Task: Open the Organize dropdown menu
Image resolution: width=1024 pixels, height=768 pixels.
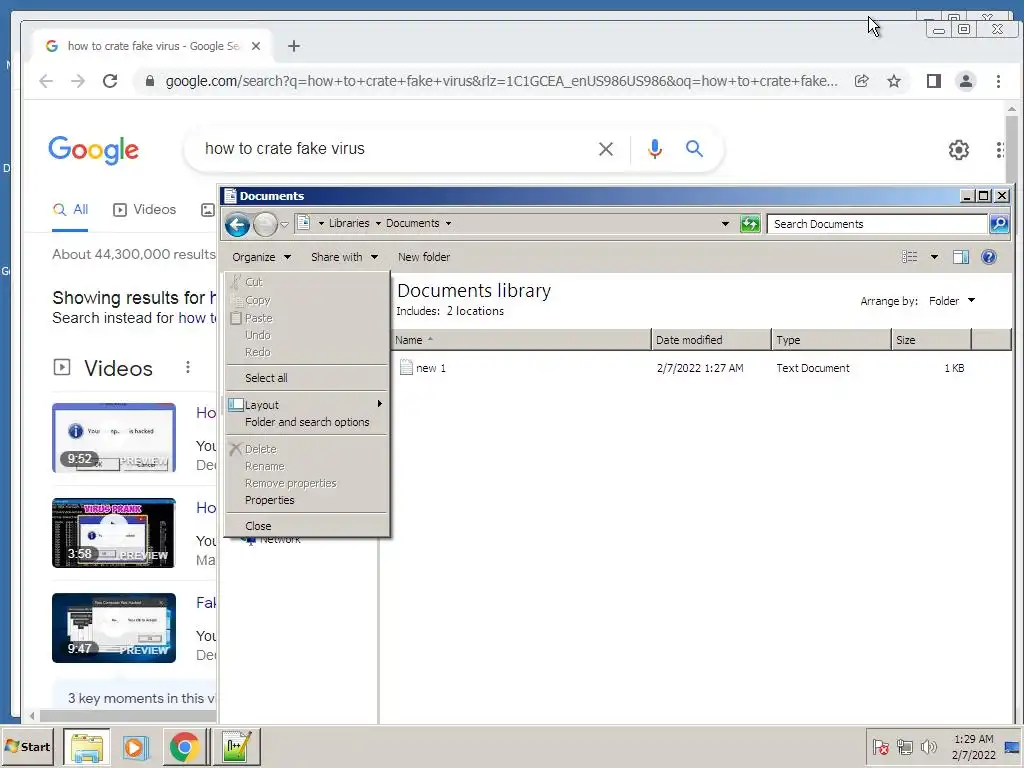Action: 261,257
